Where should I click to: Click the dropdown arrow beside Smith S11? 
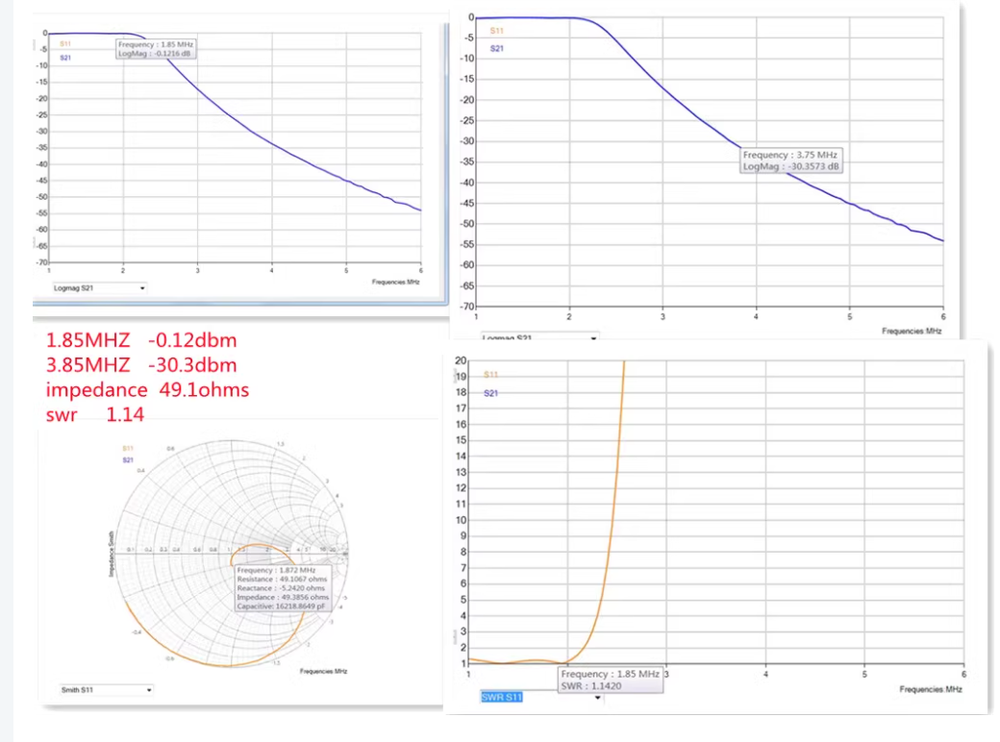click(x=149, y=690)
